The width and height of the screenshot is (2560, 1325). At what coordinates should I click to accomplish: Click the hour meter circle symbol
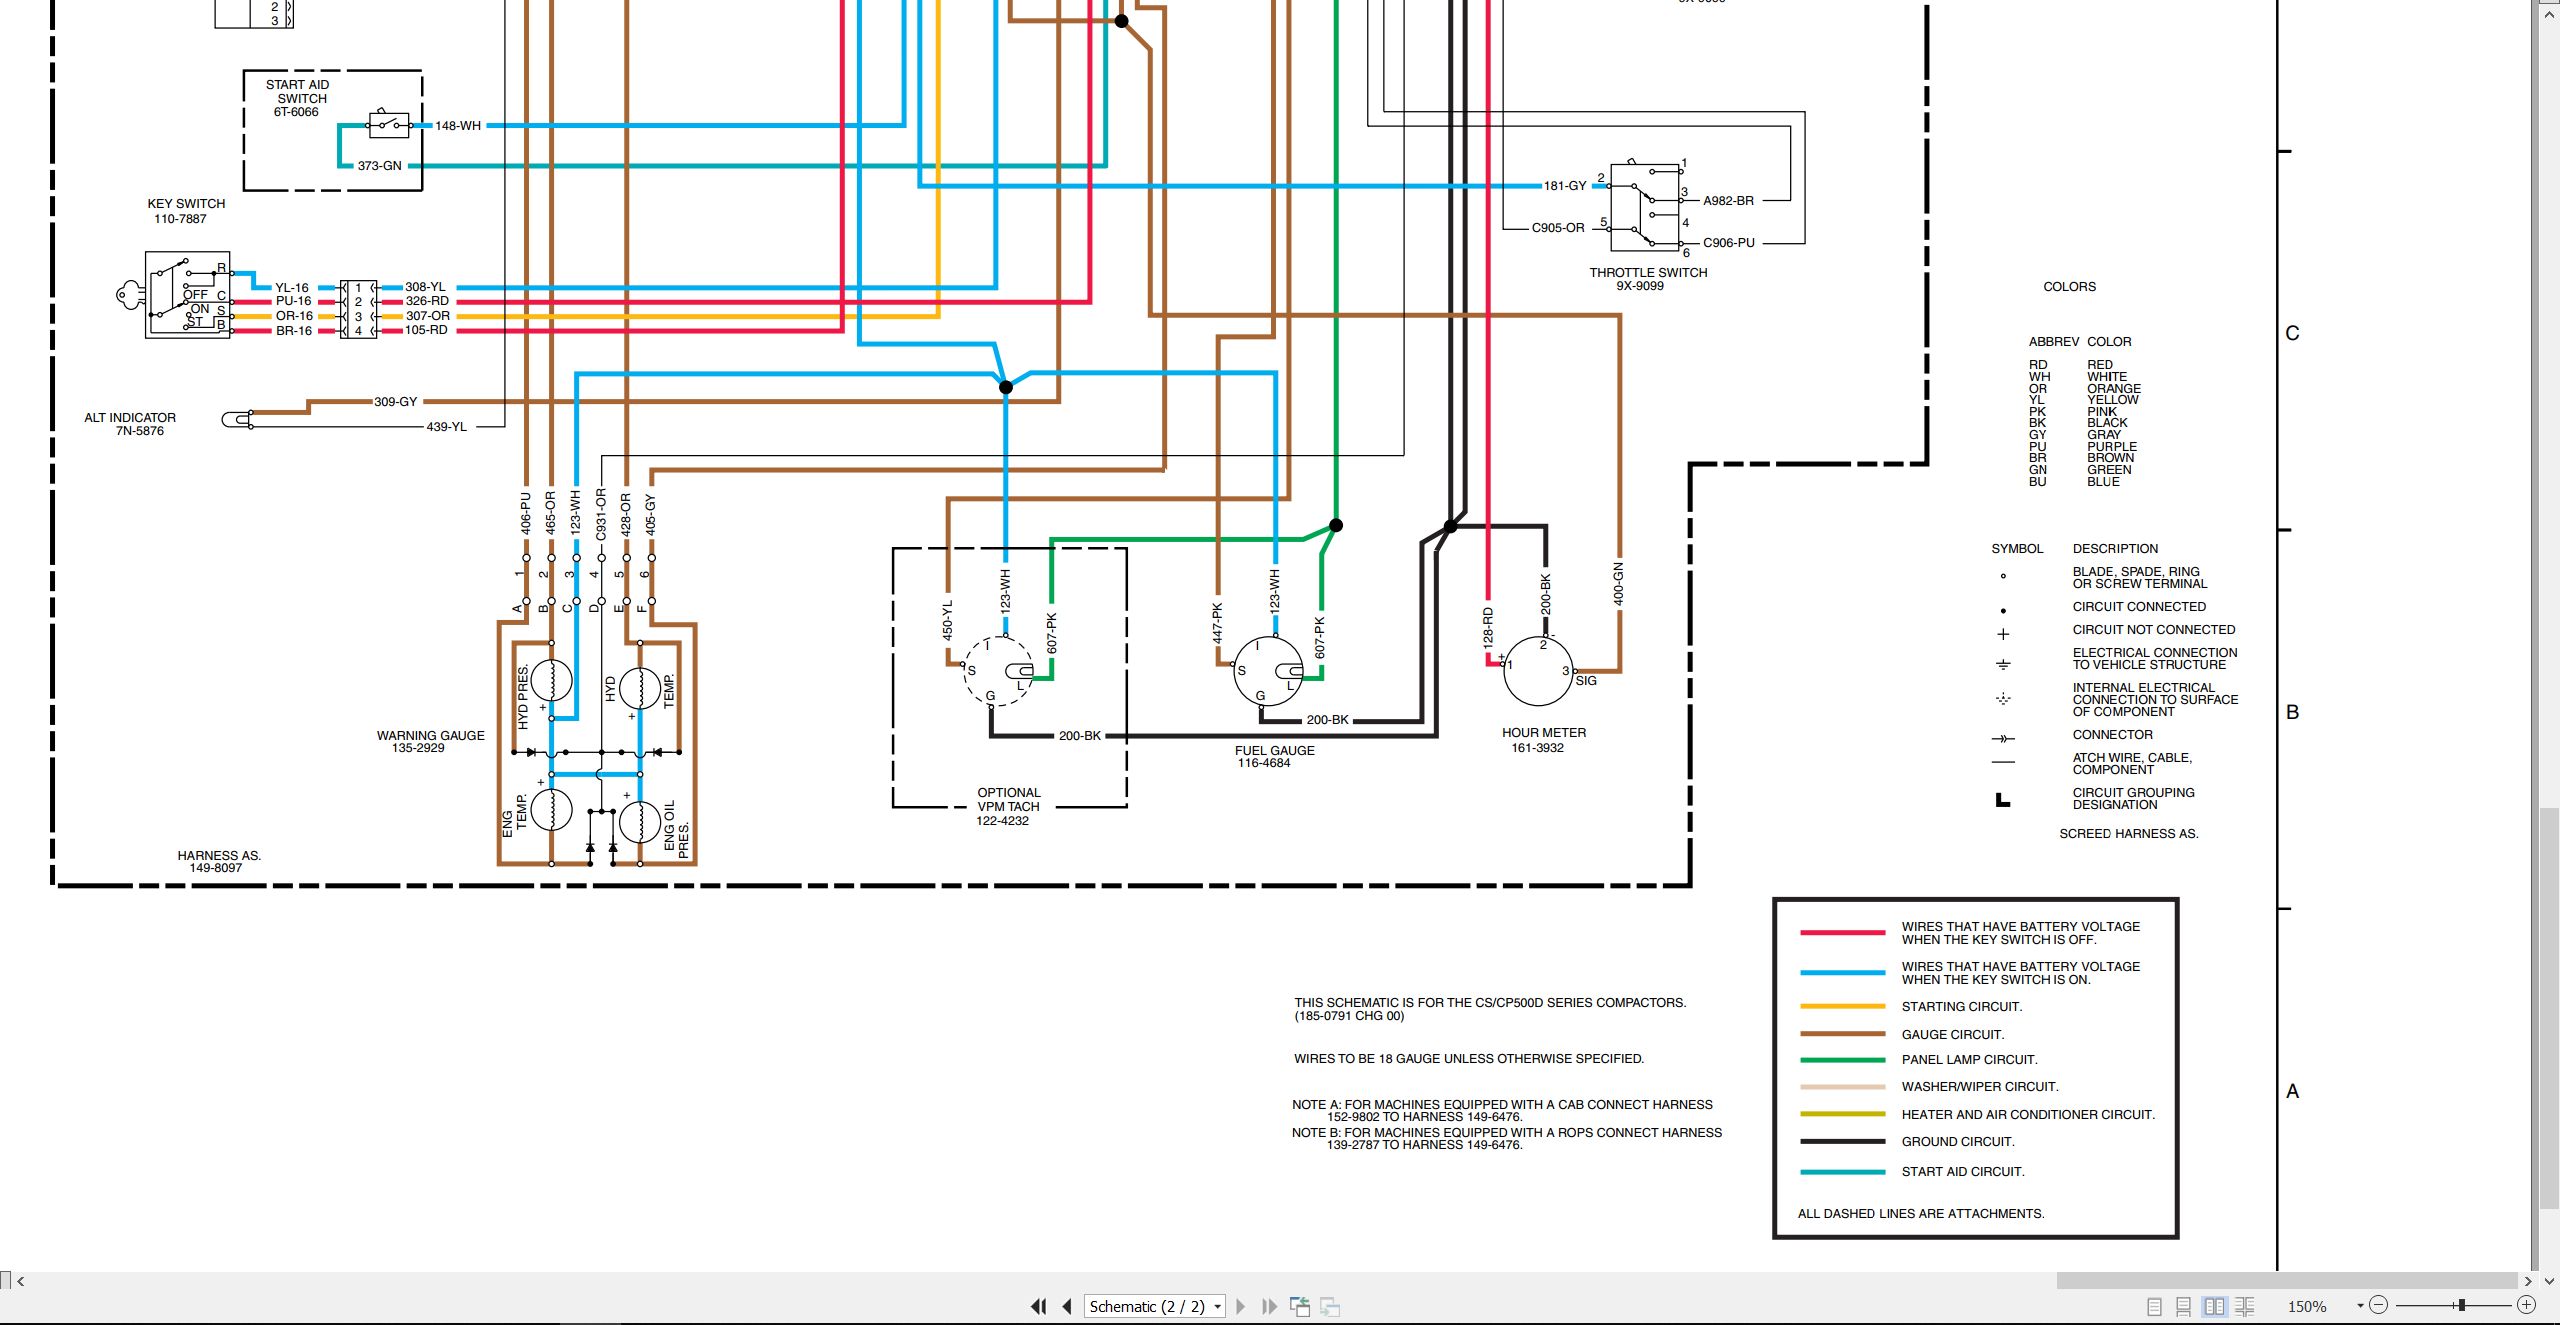click(1538, 671)
